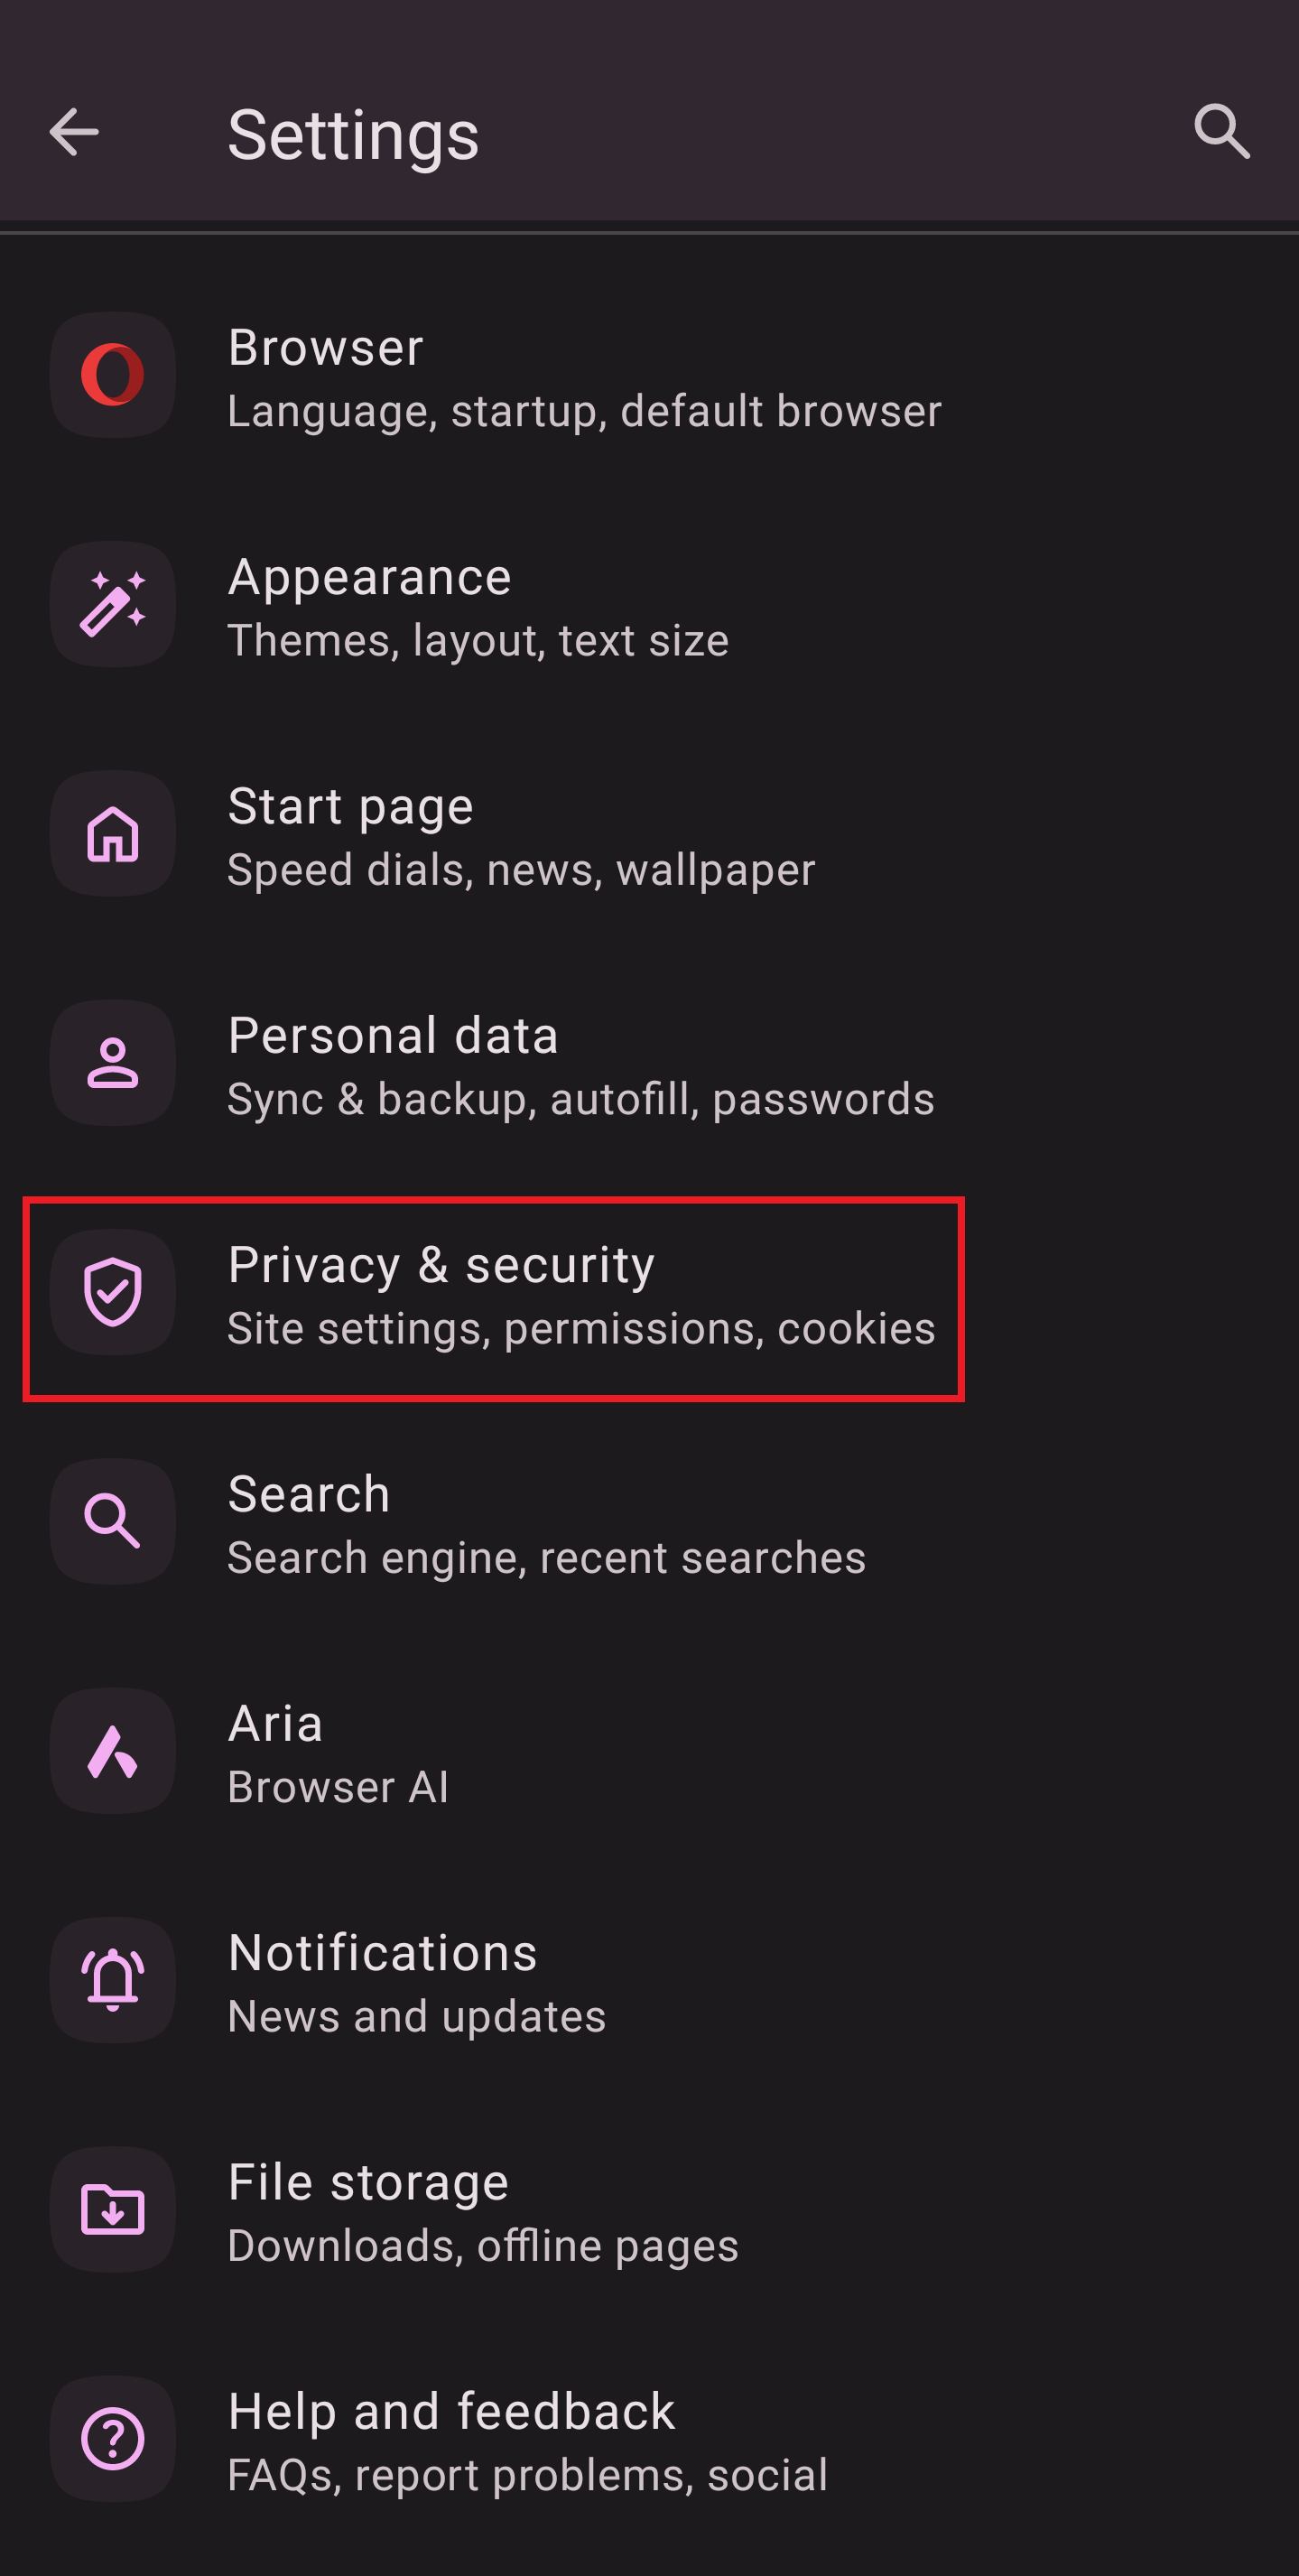Tap the Help question mark icon
This screenshot has width=1299, height=2576.
113,2439
